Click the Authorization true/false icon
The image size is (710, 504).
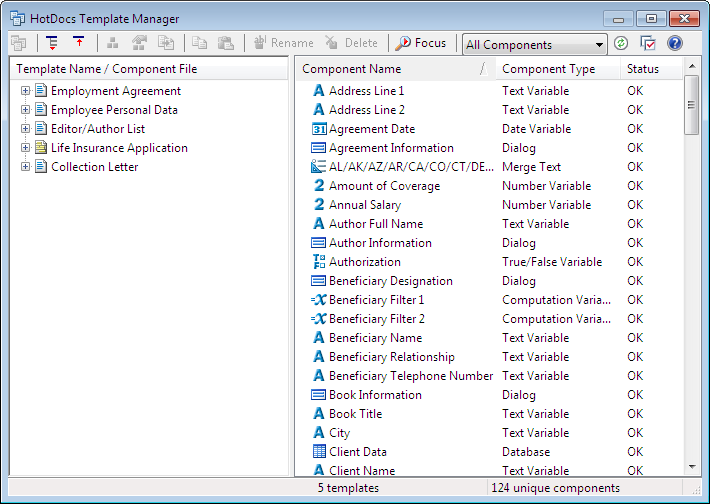click(319, 262)
